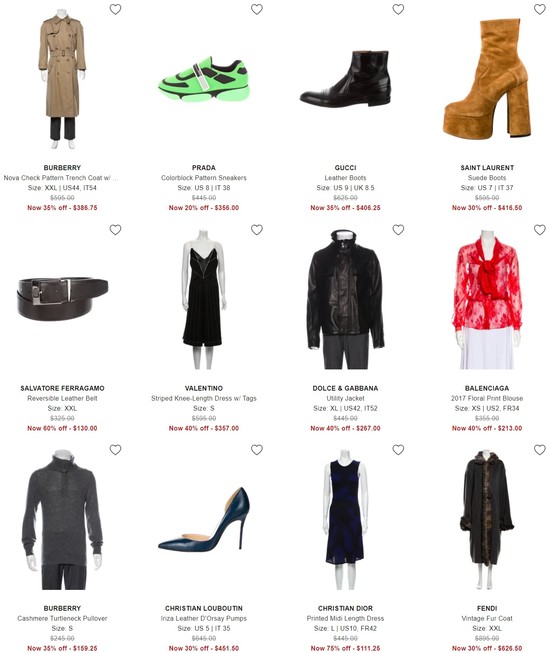Open Nova Check Pattern Trench Coat link
550x653 pixels.
click(x=61, y=178)
